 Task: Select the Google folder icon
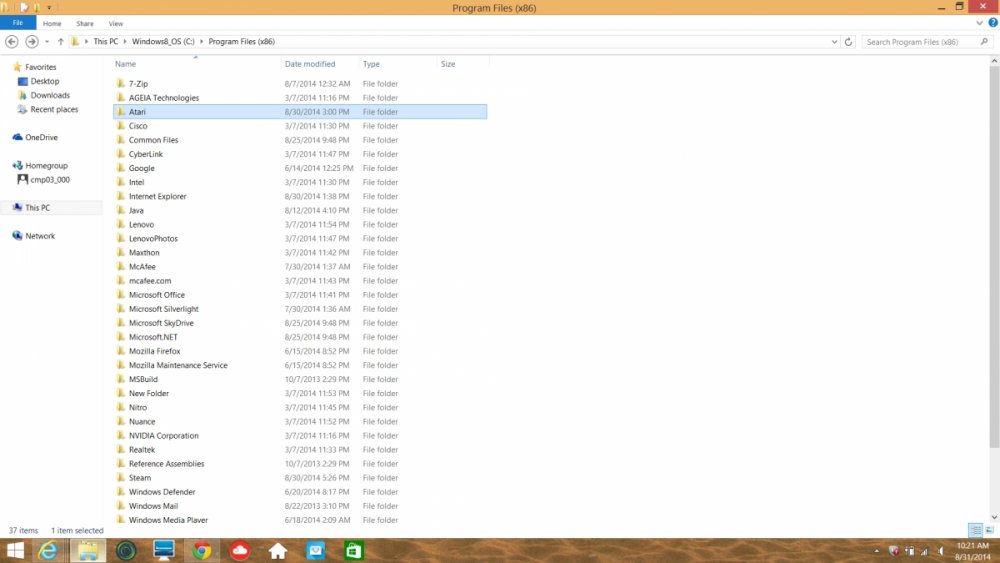[x=121, y=168]
